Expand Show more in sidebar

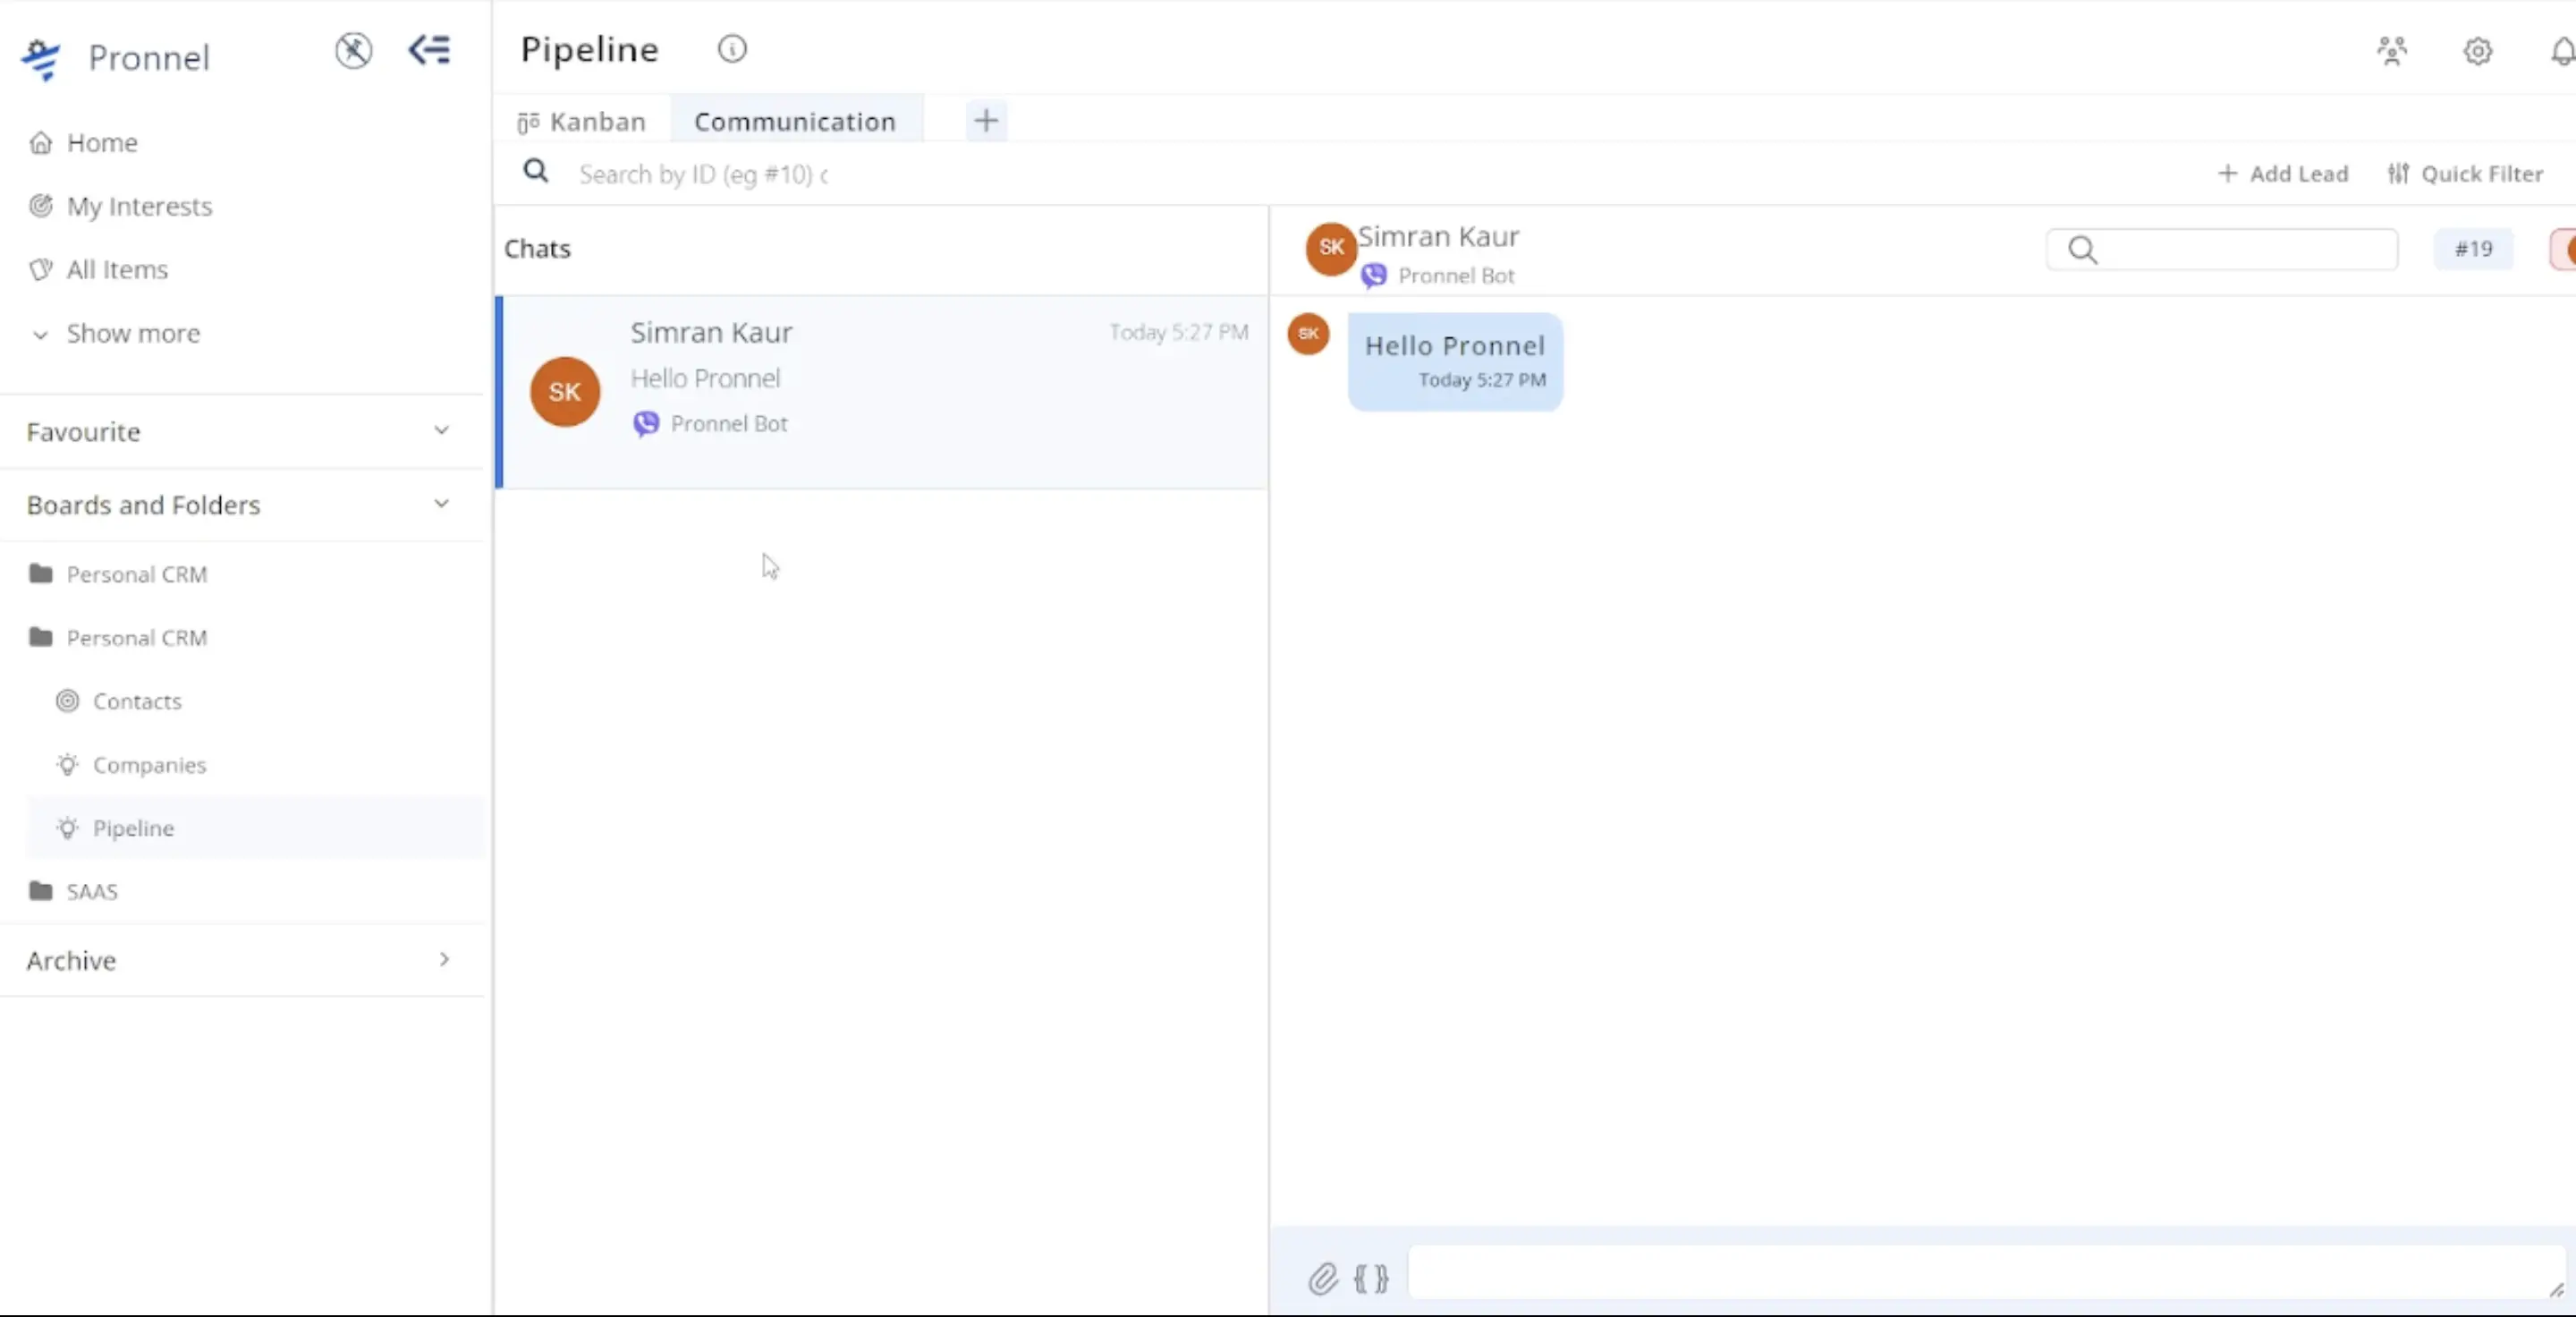[x=115, y=334]
